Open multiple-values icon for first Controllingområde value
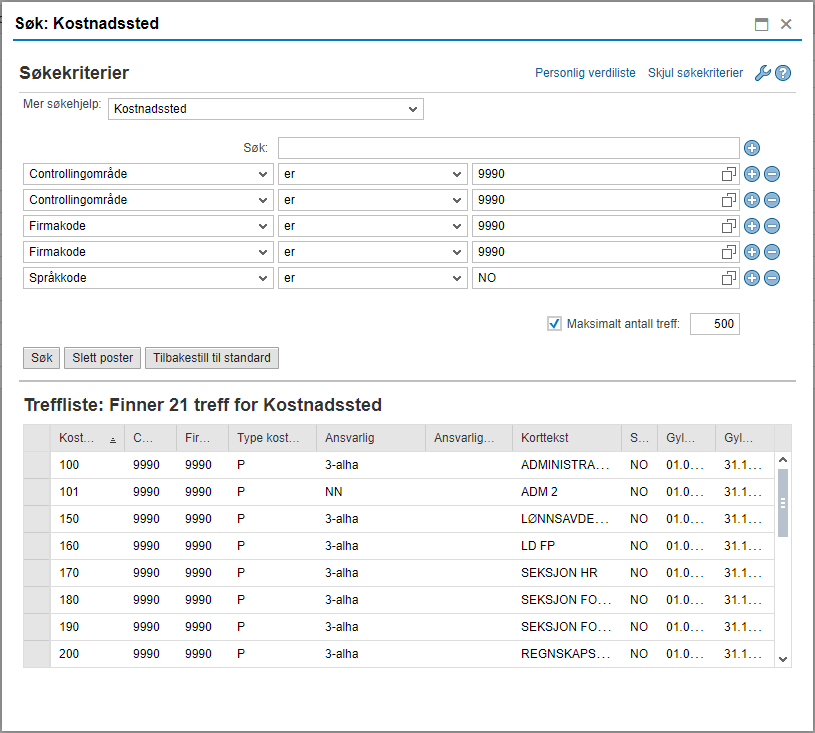The width and height of the screenshot is (815, 733). 729,174
